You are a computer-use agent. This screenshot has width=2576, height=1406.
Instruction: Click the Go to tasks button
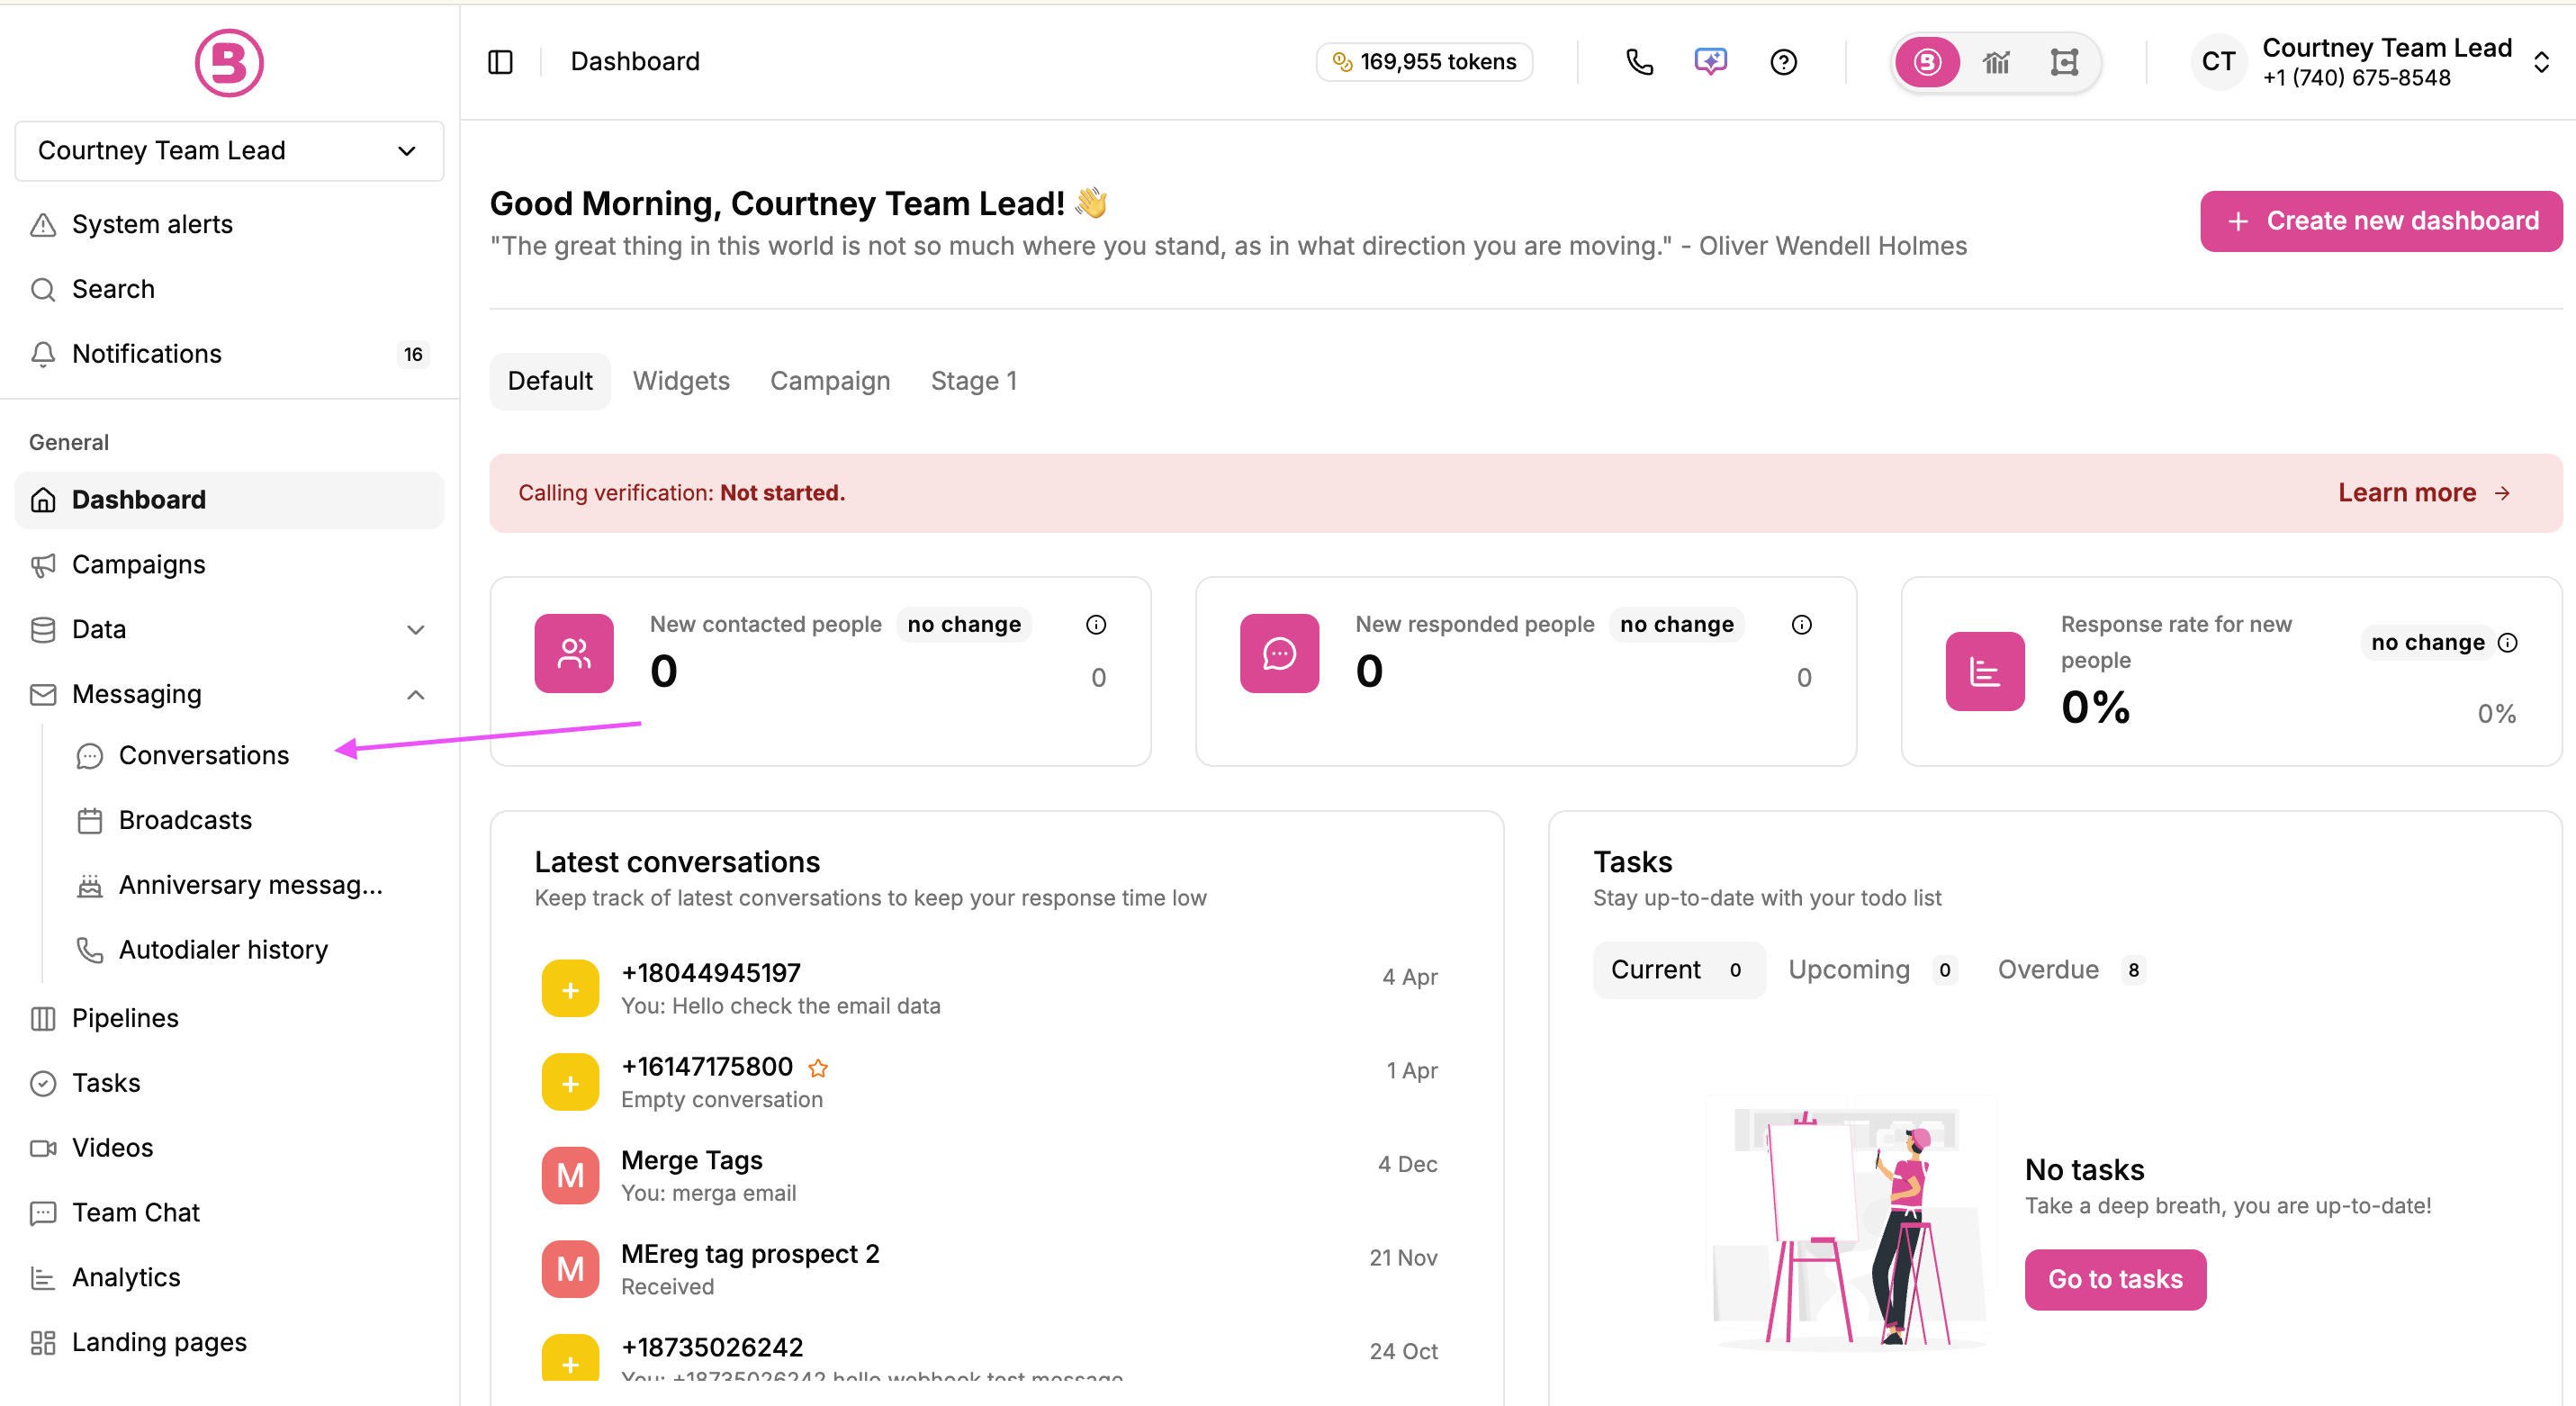[2115, 1280]
